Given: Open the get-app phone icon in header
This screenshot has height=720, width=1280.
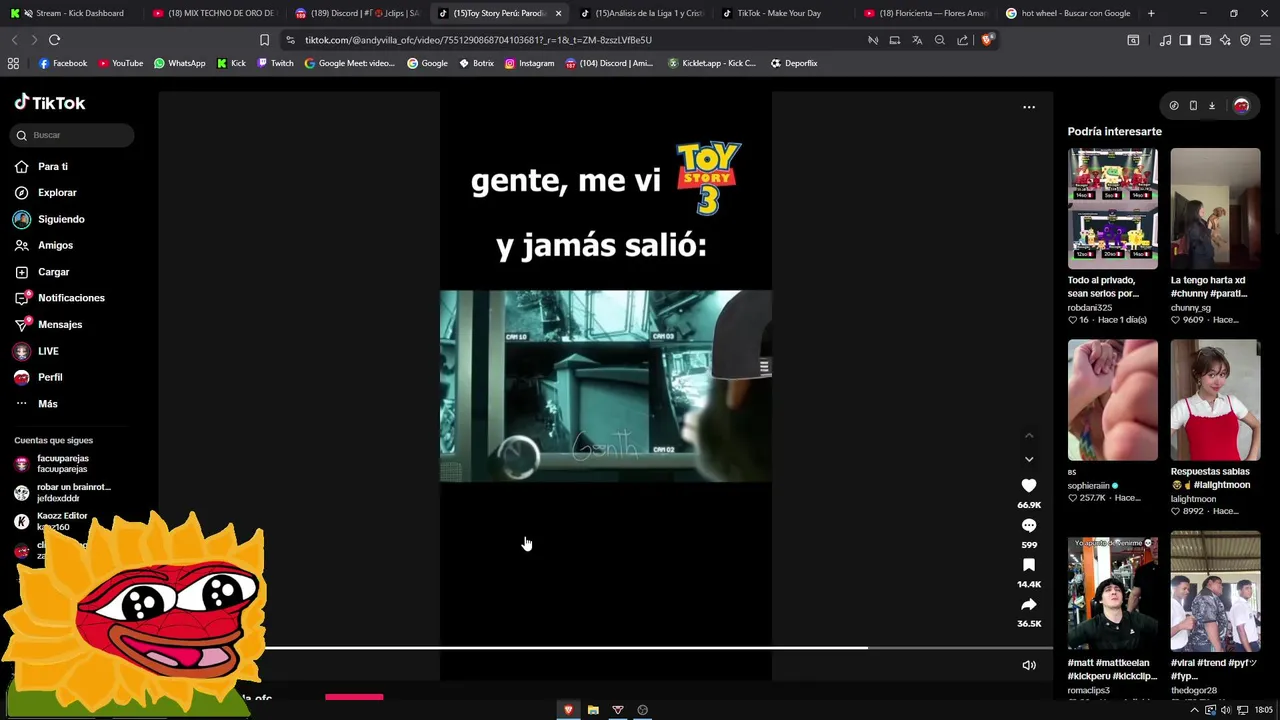Looking at the screenshot, I should coord(1193,105).
